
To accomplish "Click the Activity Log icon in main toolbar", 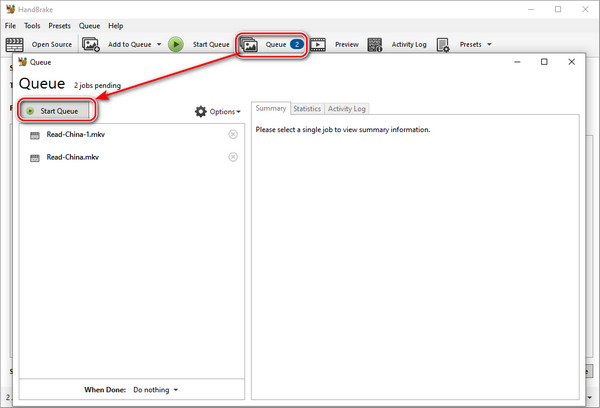I will [375, 45].
